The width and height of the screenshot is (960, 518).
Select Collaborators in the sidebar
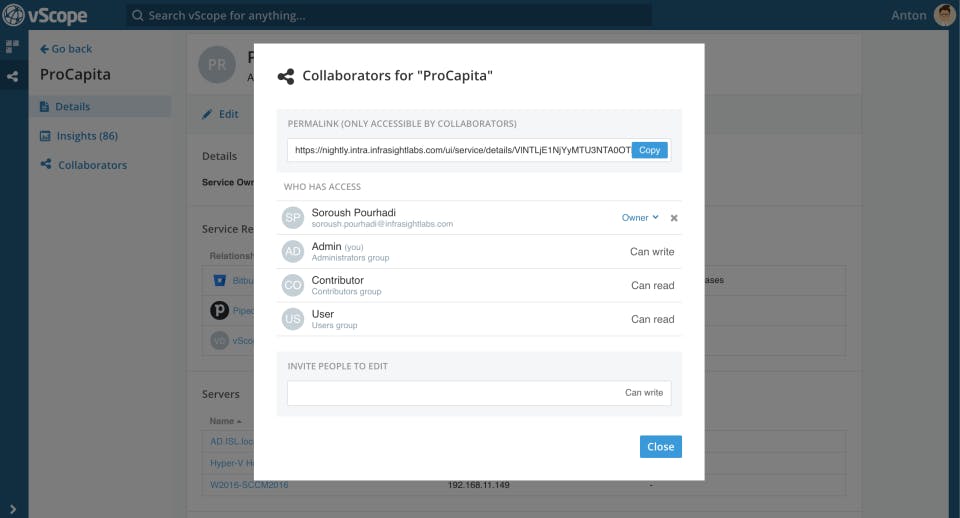tap(92, 165)
